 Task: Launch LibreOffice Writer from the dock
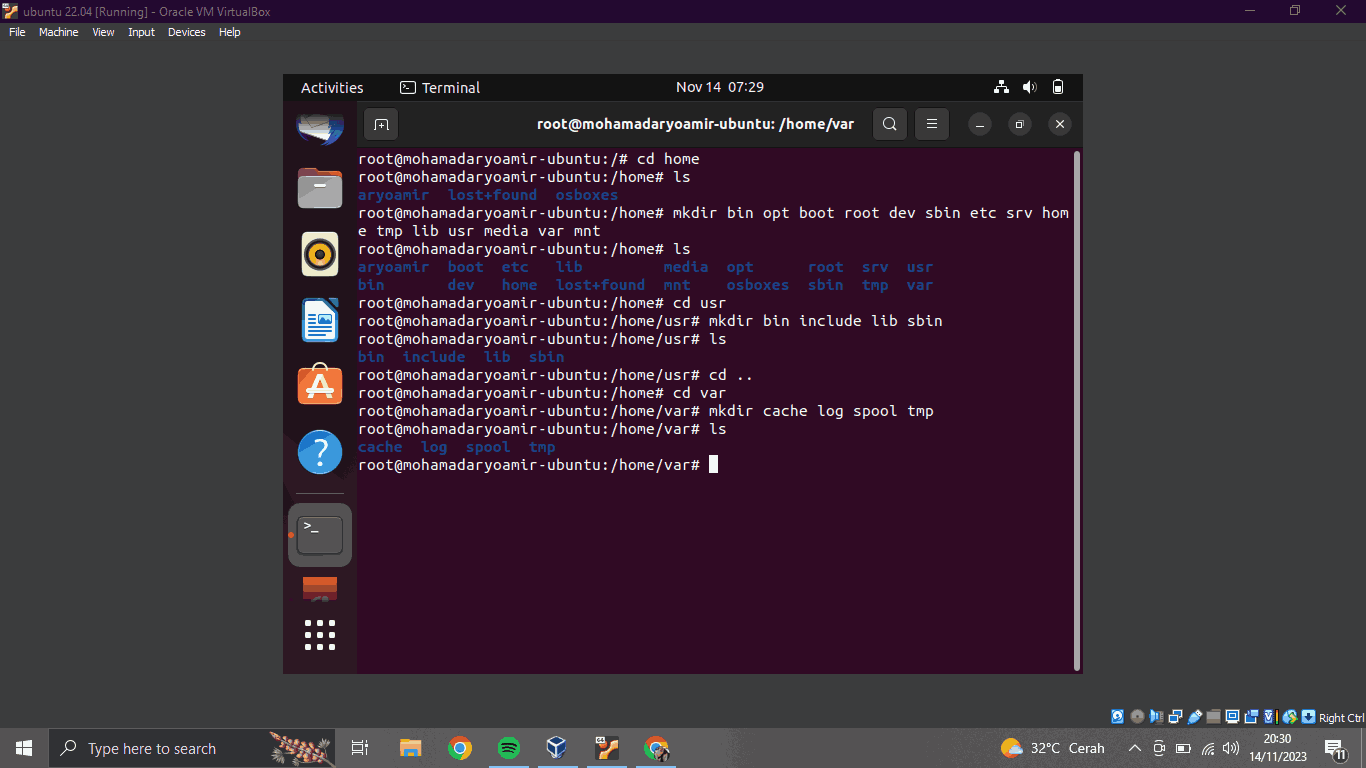coord(320,320)
